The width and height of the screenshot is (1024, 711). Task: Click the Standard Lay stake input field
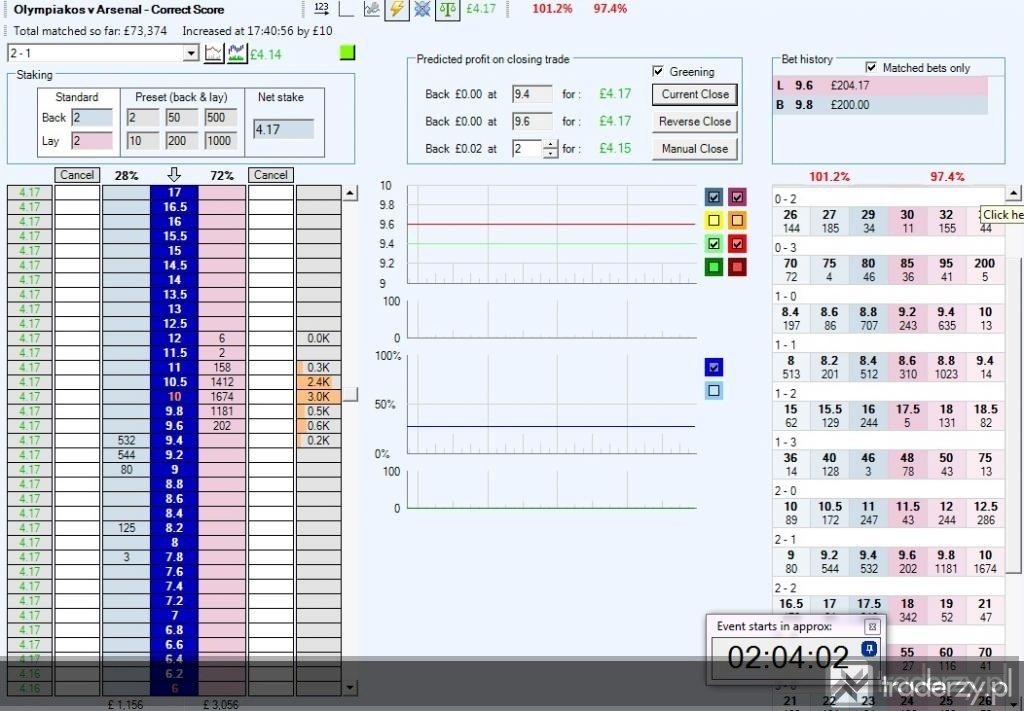coord(91,141)
